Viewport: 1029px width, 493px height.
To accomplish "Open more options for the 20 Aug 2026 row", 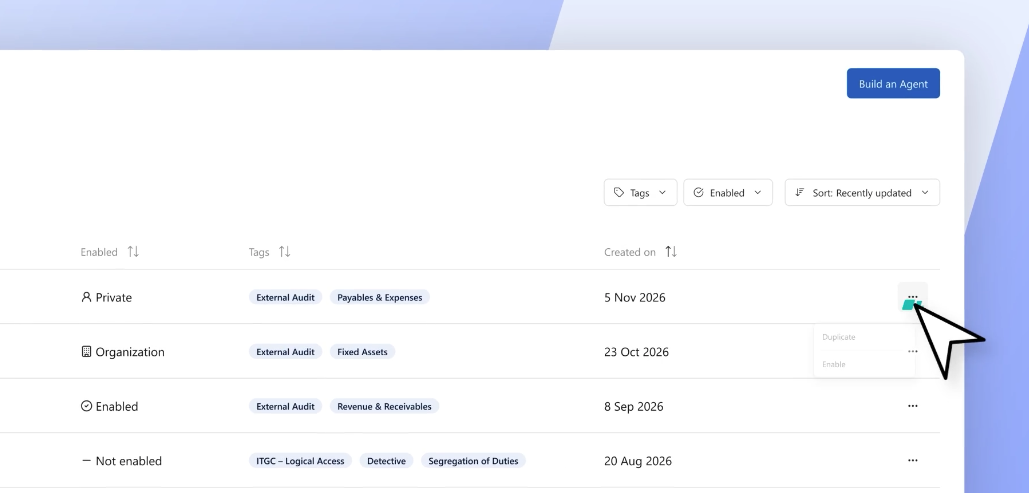I will click(913, 460).
